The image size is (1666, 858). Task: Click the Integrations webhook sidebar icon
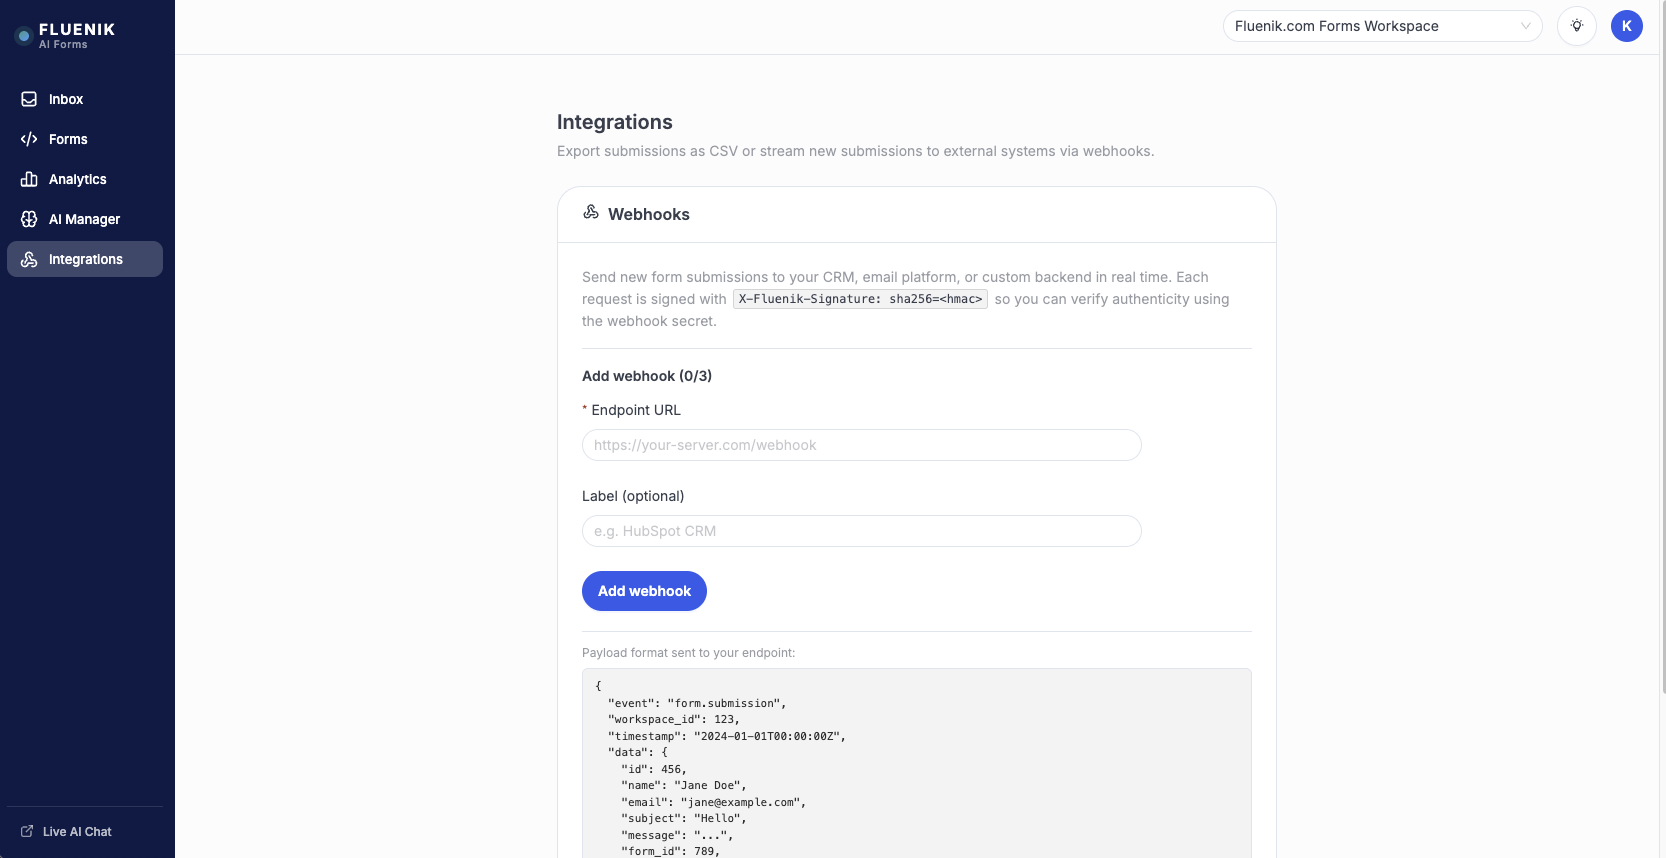pos(29,259)
